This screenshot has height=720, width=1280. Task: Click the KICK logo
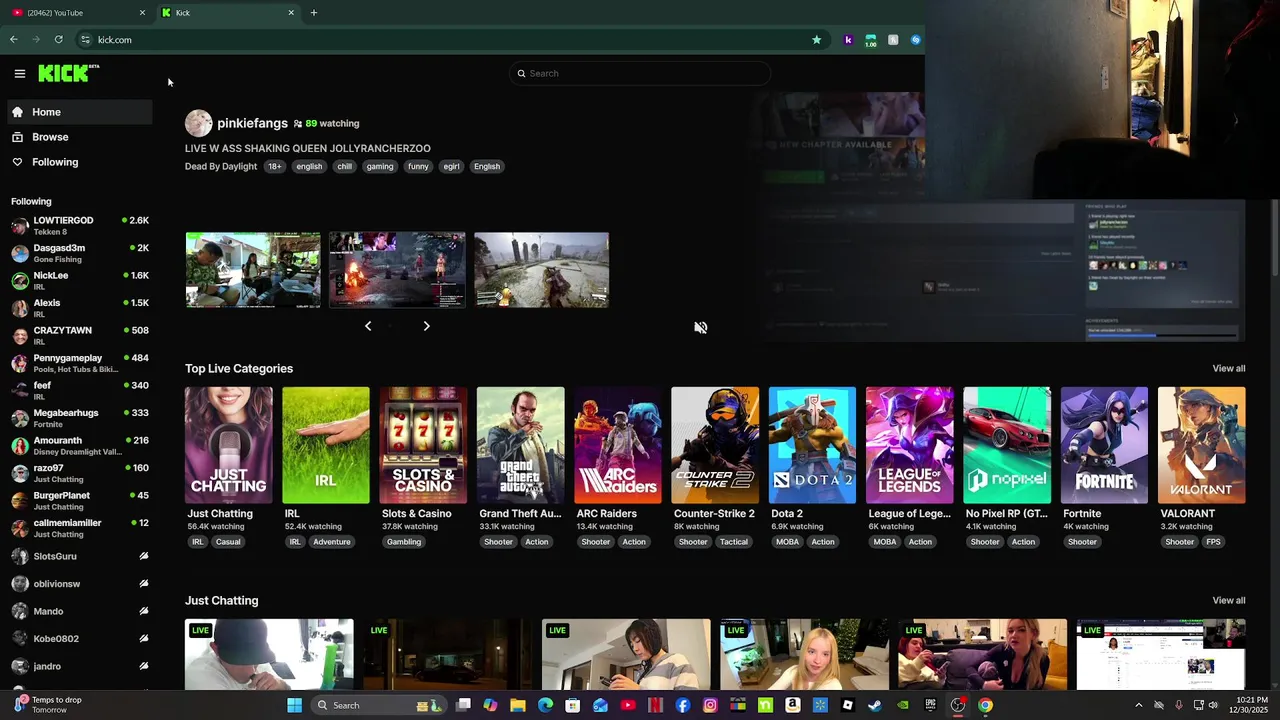tap(68, 73)
